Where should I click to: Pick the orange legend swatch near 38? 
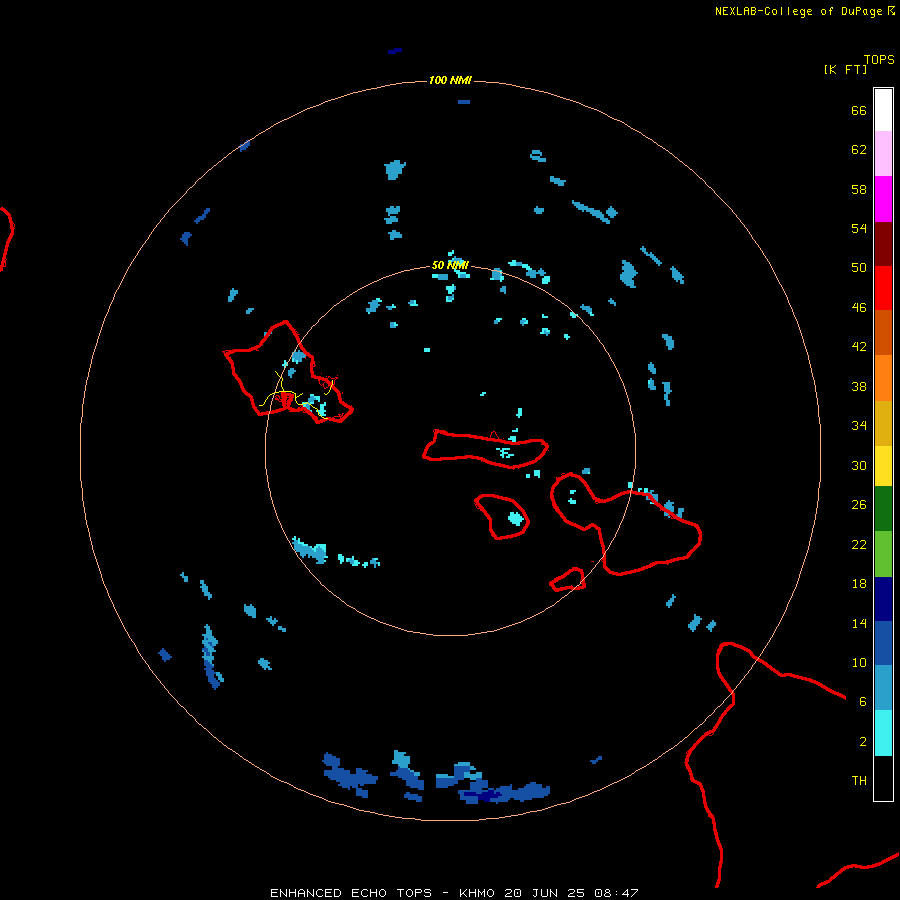[883, 378]
